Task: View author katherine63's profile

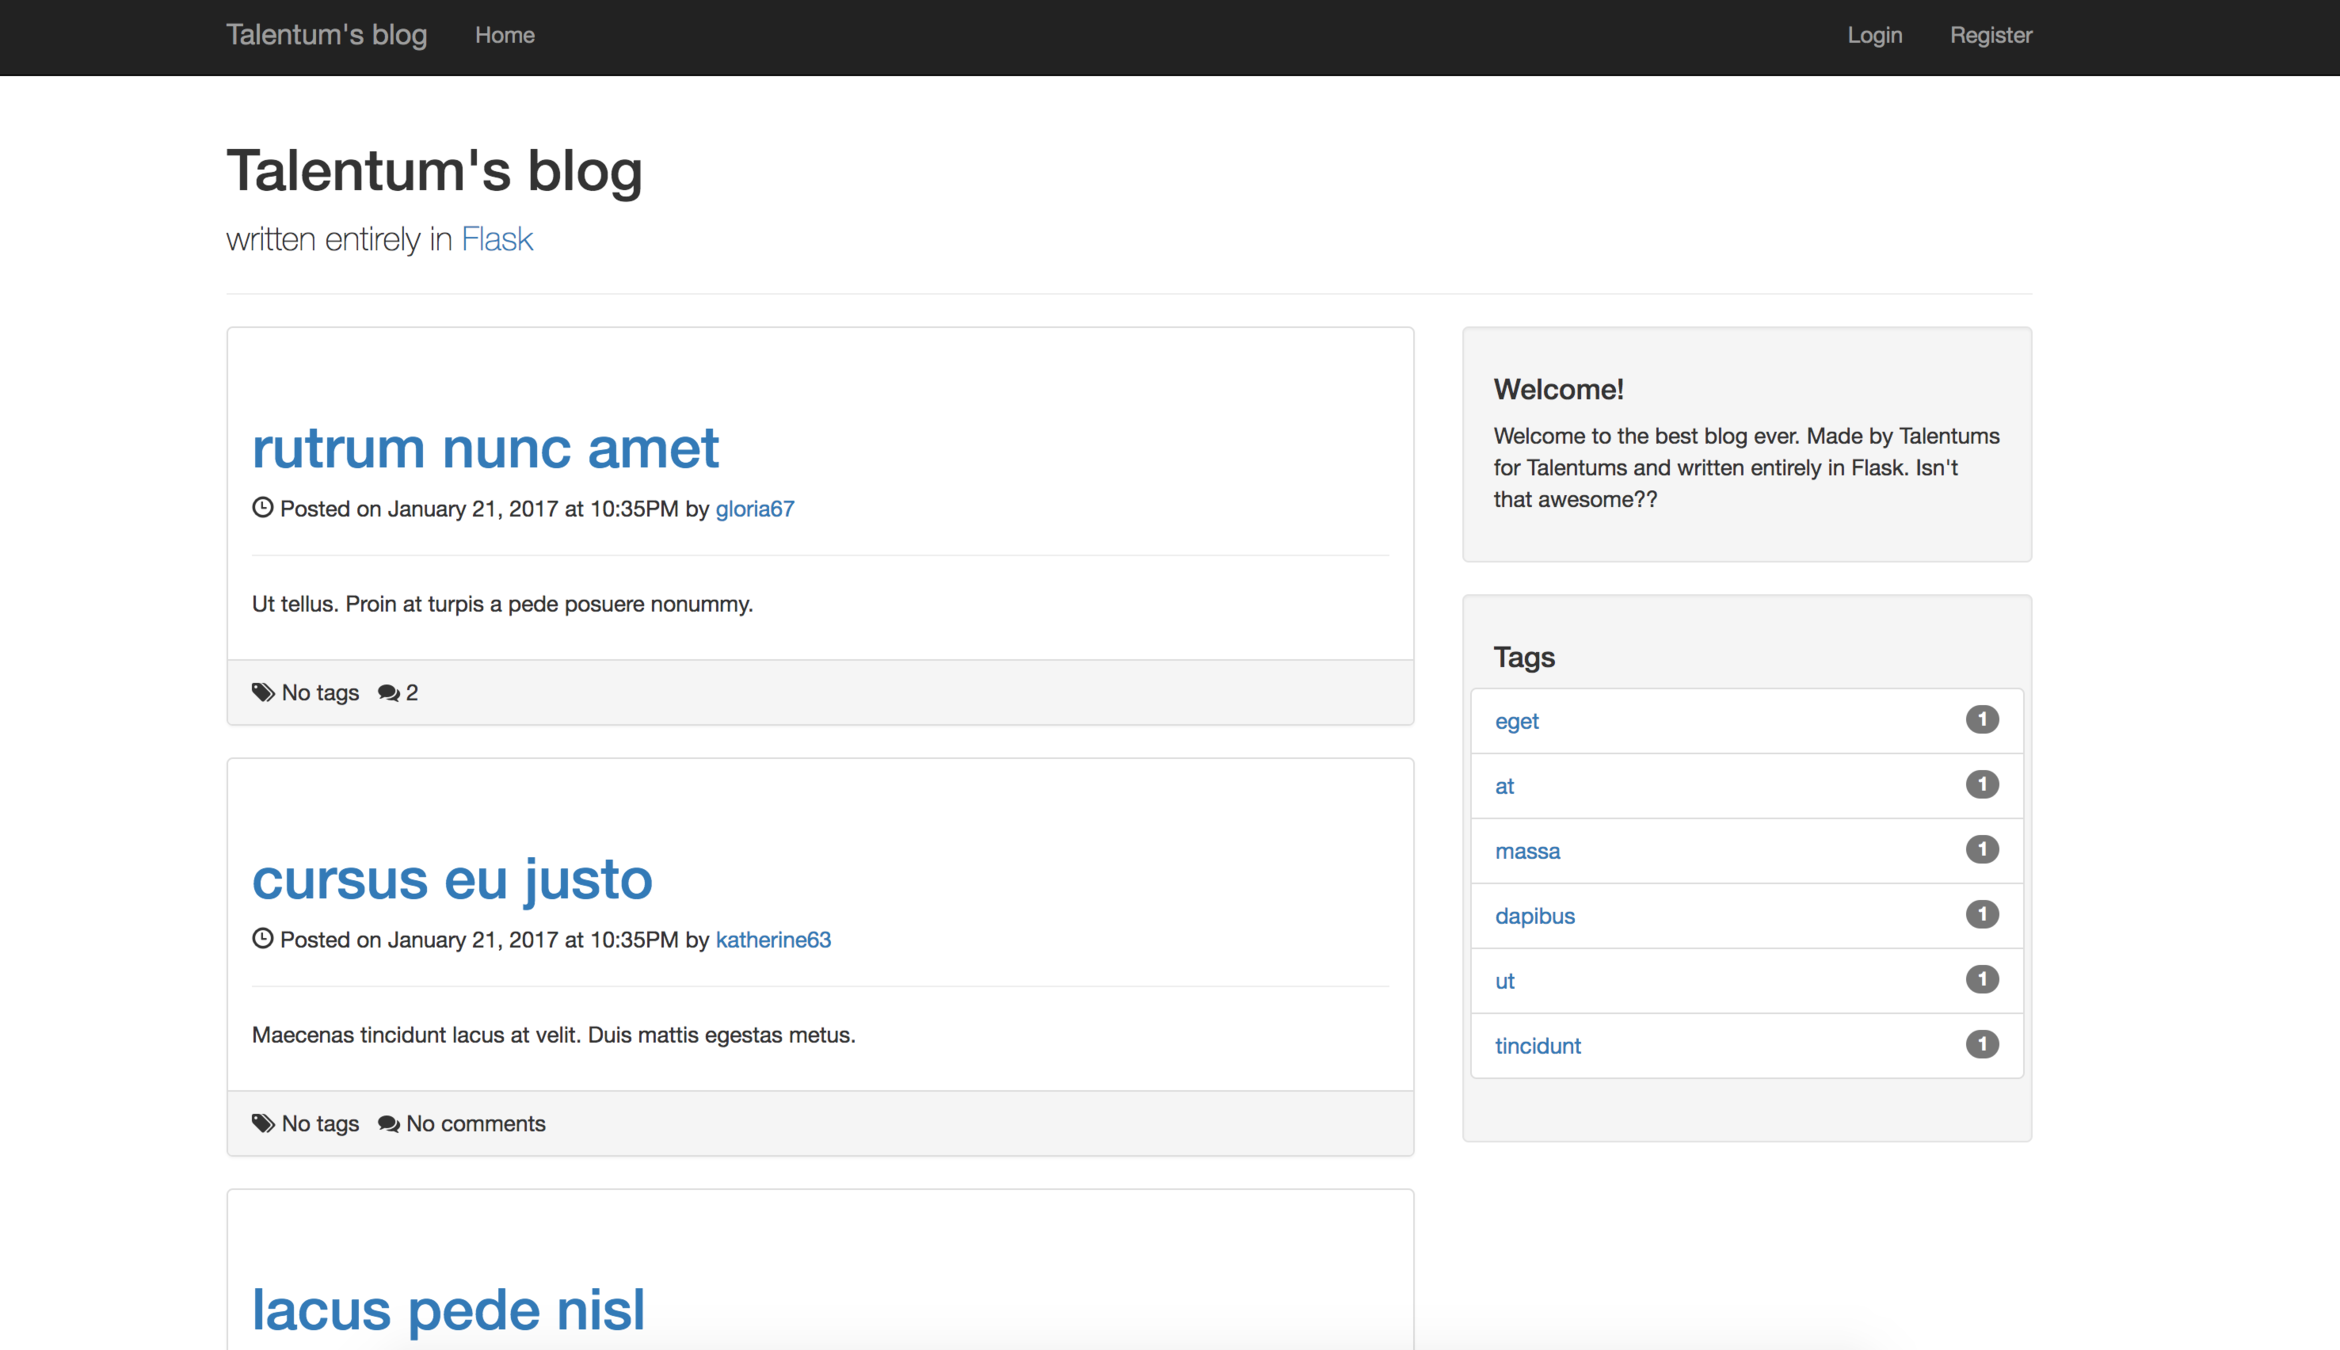Action: pos(772,939)
